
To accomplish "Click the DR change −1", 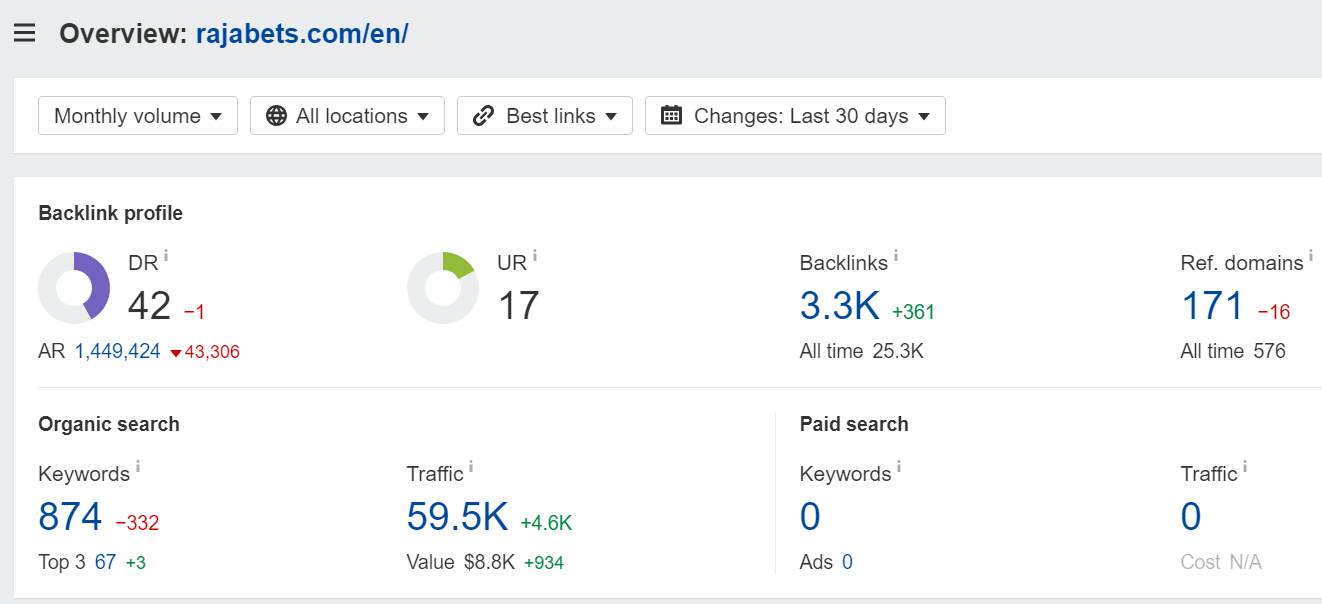I will coord(195,312).
